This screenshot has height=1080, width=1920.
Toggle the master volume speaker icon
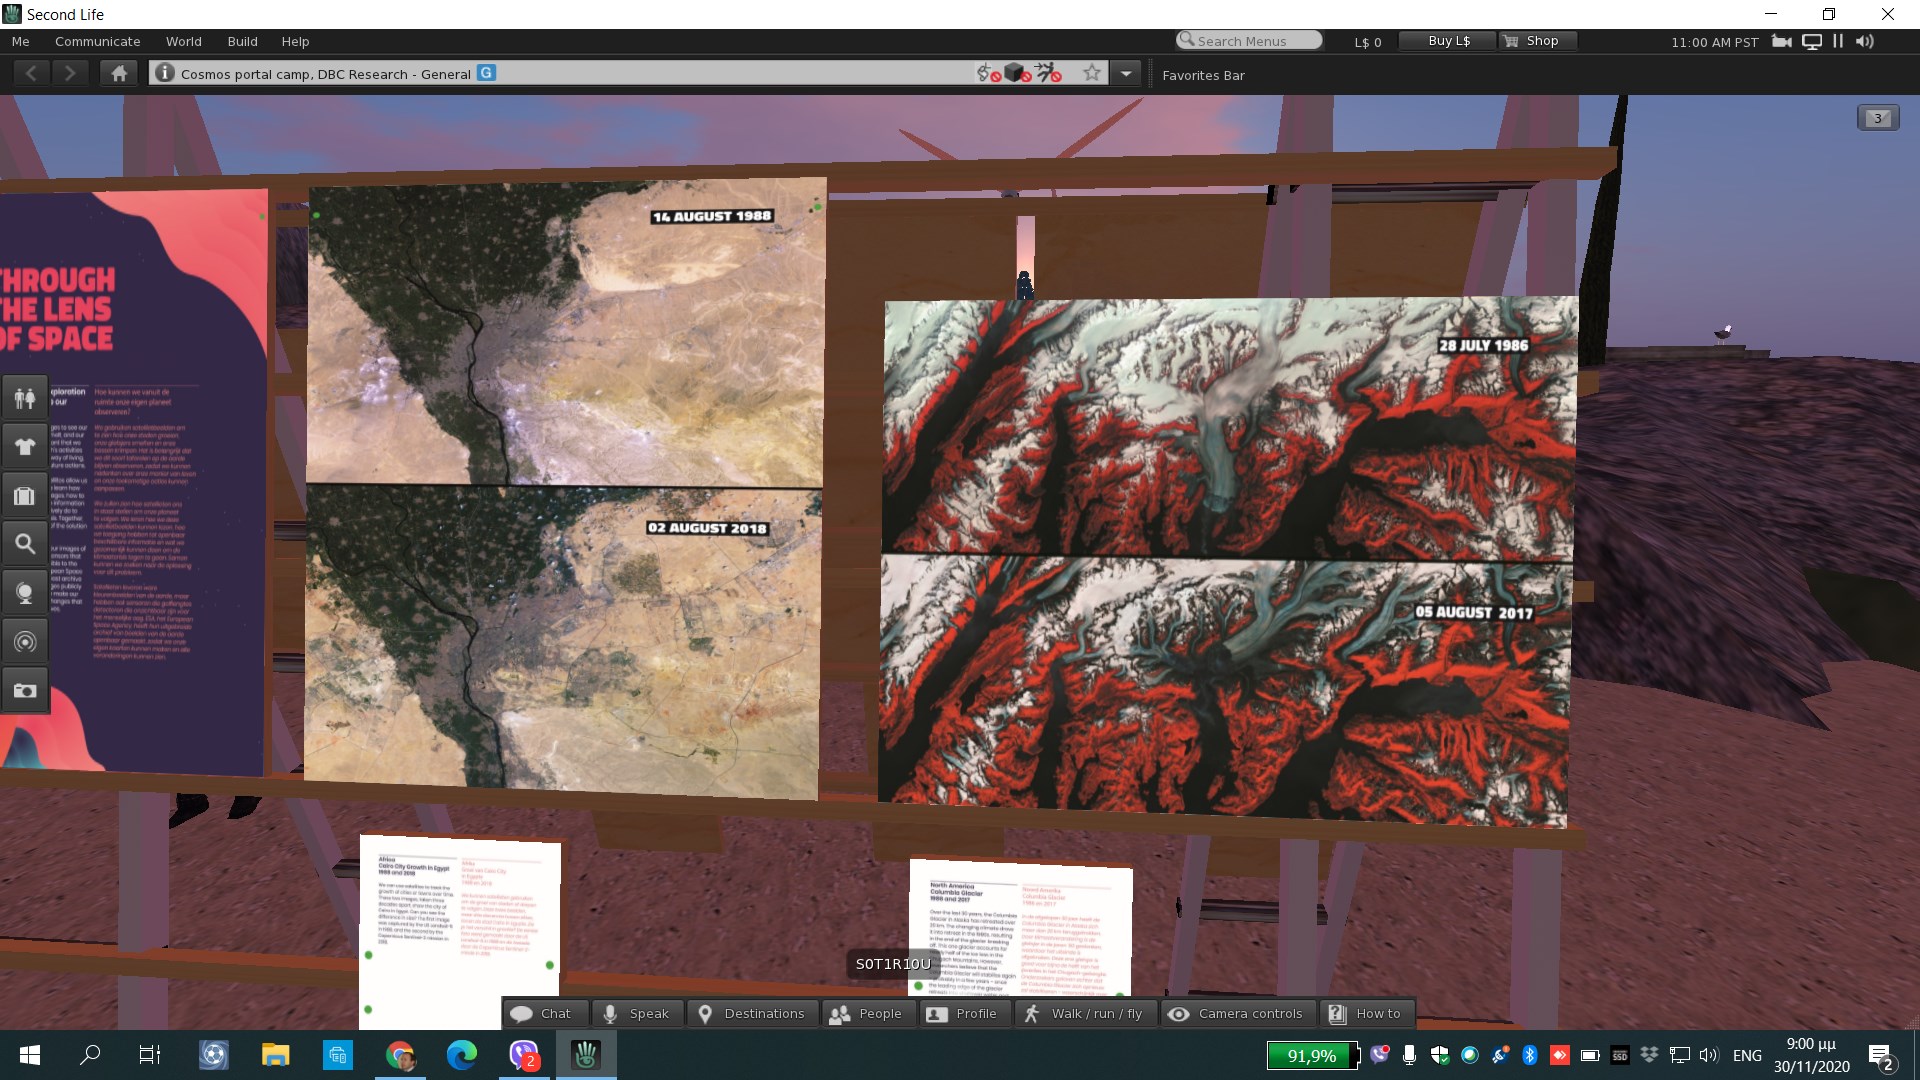[1864, 41]
